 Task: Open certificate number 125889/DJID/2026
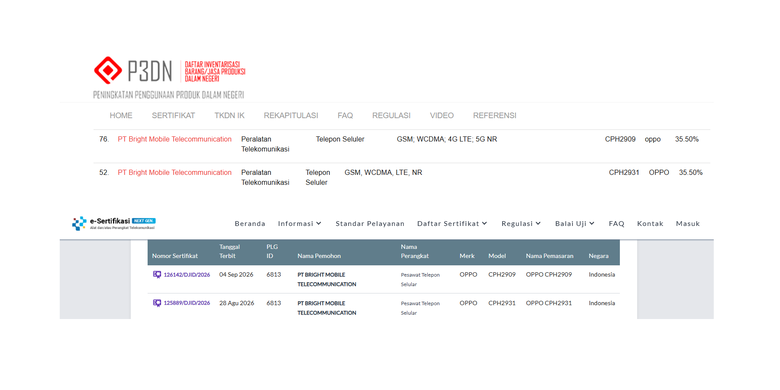tap(187, 302)
